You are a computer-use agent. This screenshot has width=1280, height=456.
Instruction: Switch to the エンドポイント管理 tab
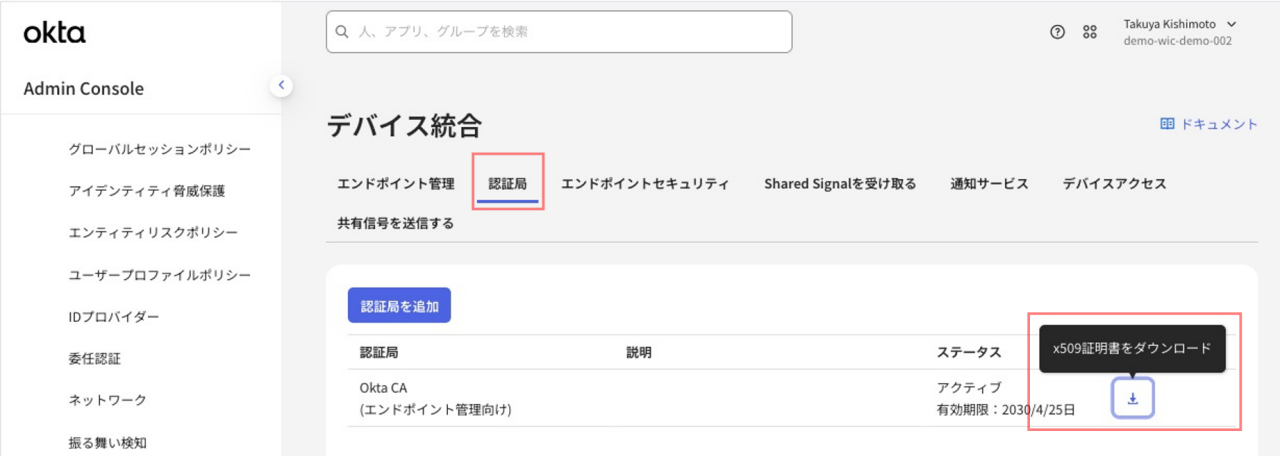point(396,184)
